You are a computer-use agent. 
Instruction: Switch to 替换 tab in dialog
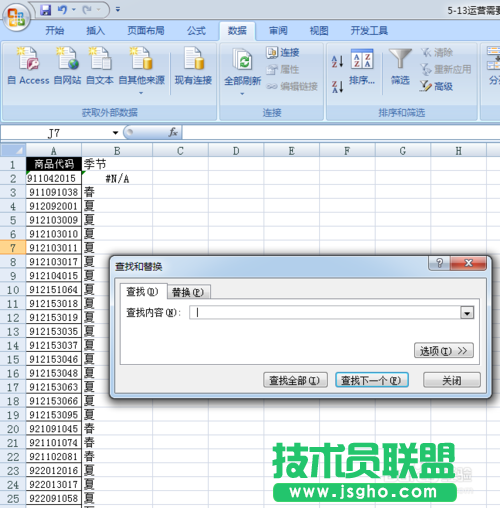tap(188, 292)
